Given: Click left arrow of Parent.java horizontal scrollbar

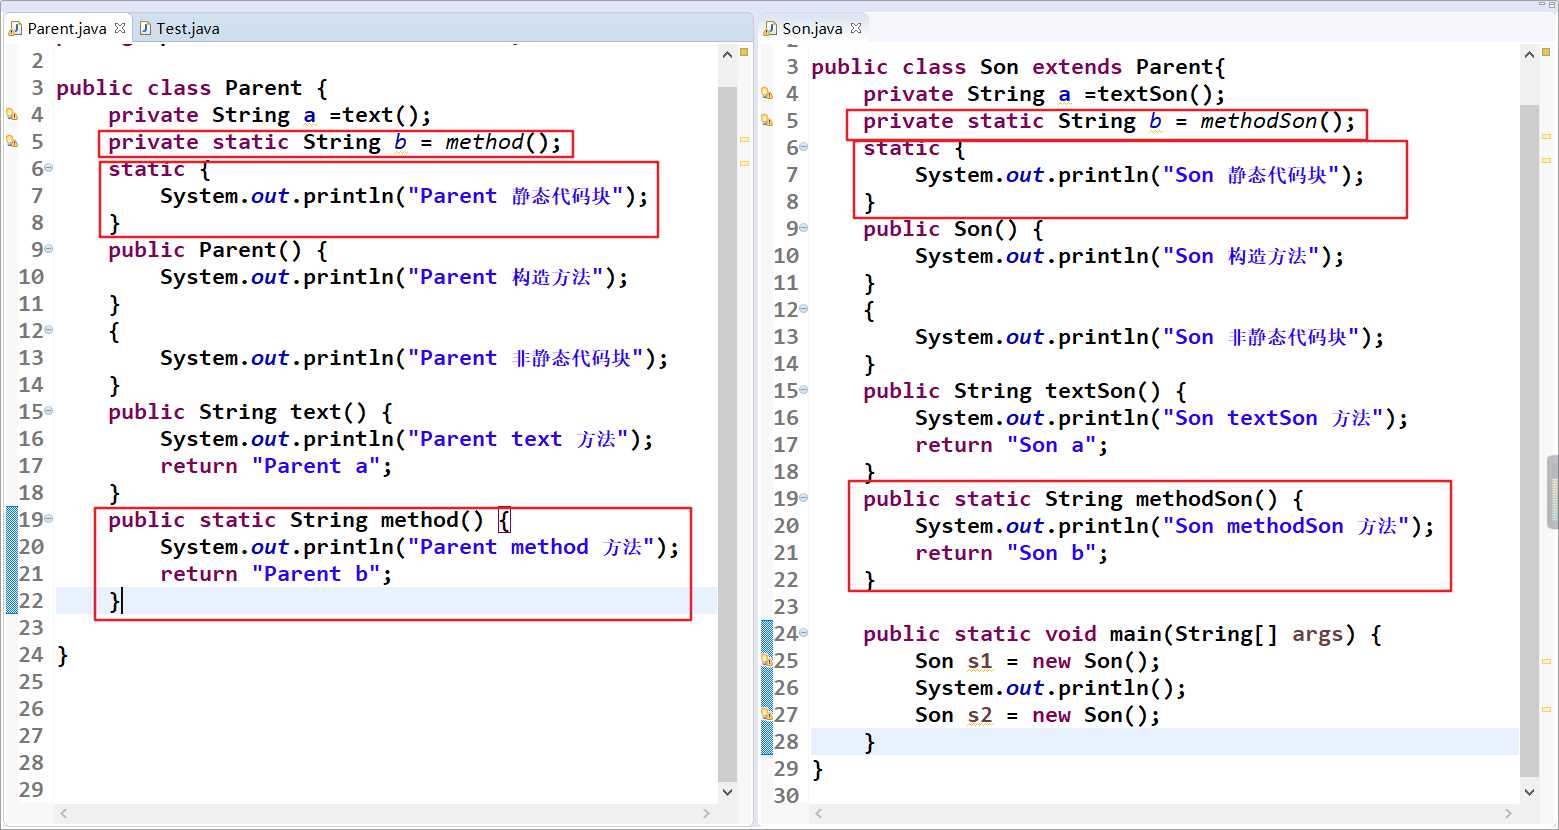Looking at the screenshot, I should pyautogui.click(x=64, y=813).
